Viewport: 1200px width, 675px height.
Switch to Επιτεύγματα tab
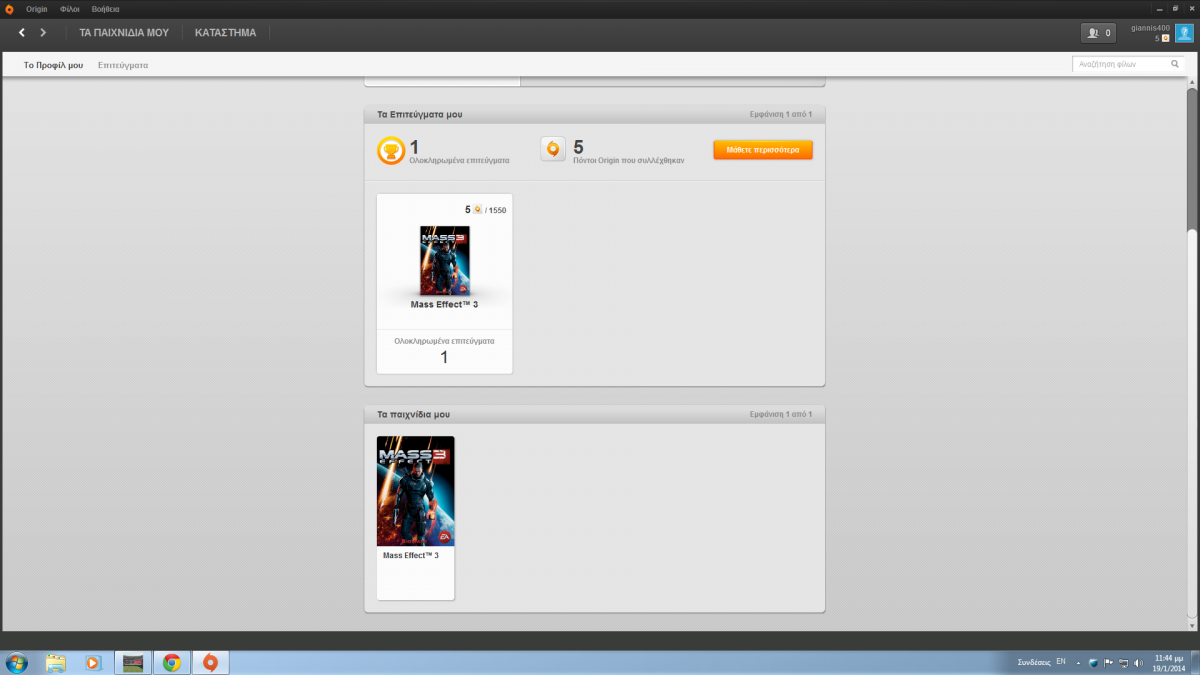[x=123, y=65]
